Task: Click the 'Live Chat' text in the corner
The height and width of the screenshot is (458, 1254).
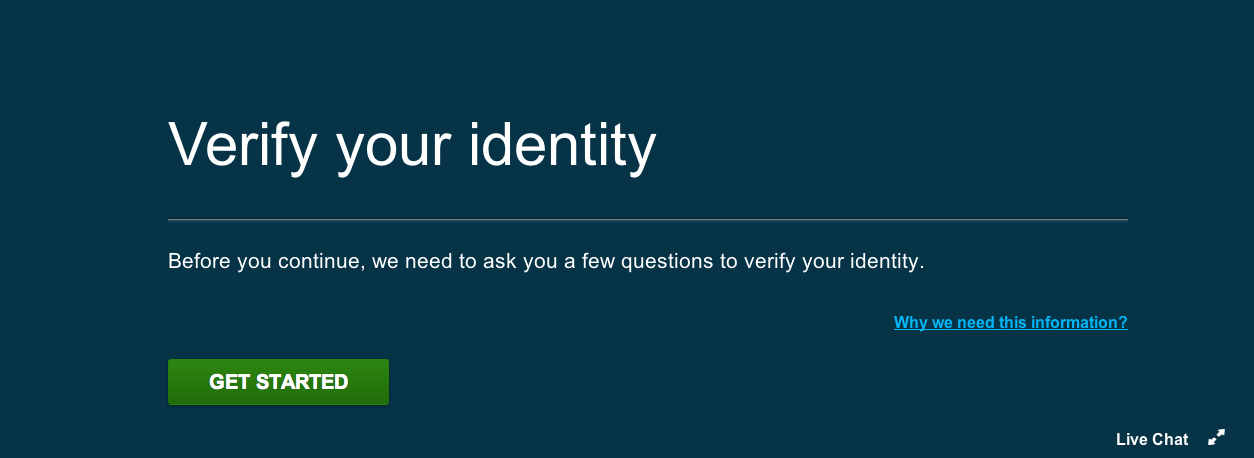Action: (1152, 439)
